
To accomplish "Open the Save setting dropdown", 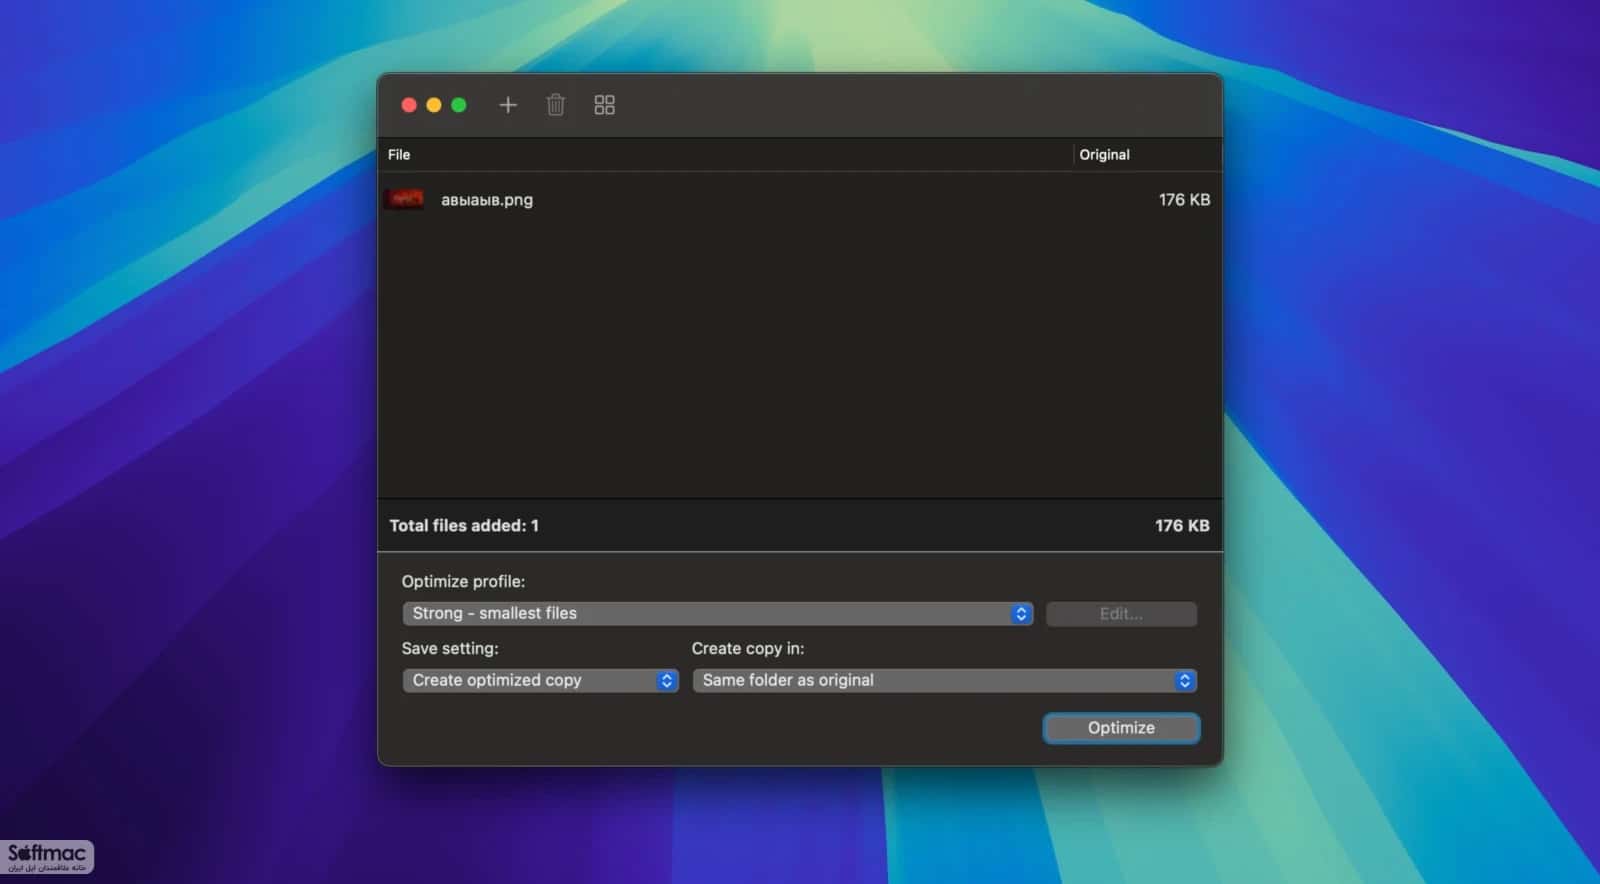I will coord(540,680).
